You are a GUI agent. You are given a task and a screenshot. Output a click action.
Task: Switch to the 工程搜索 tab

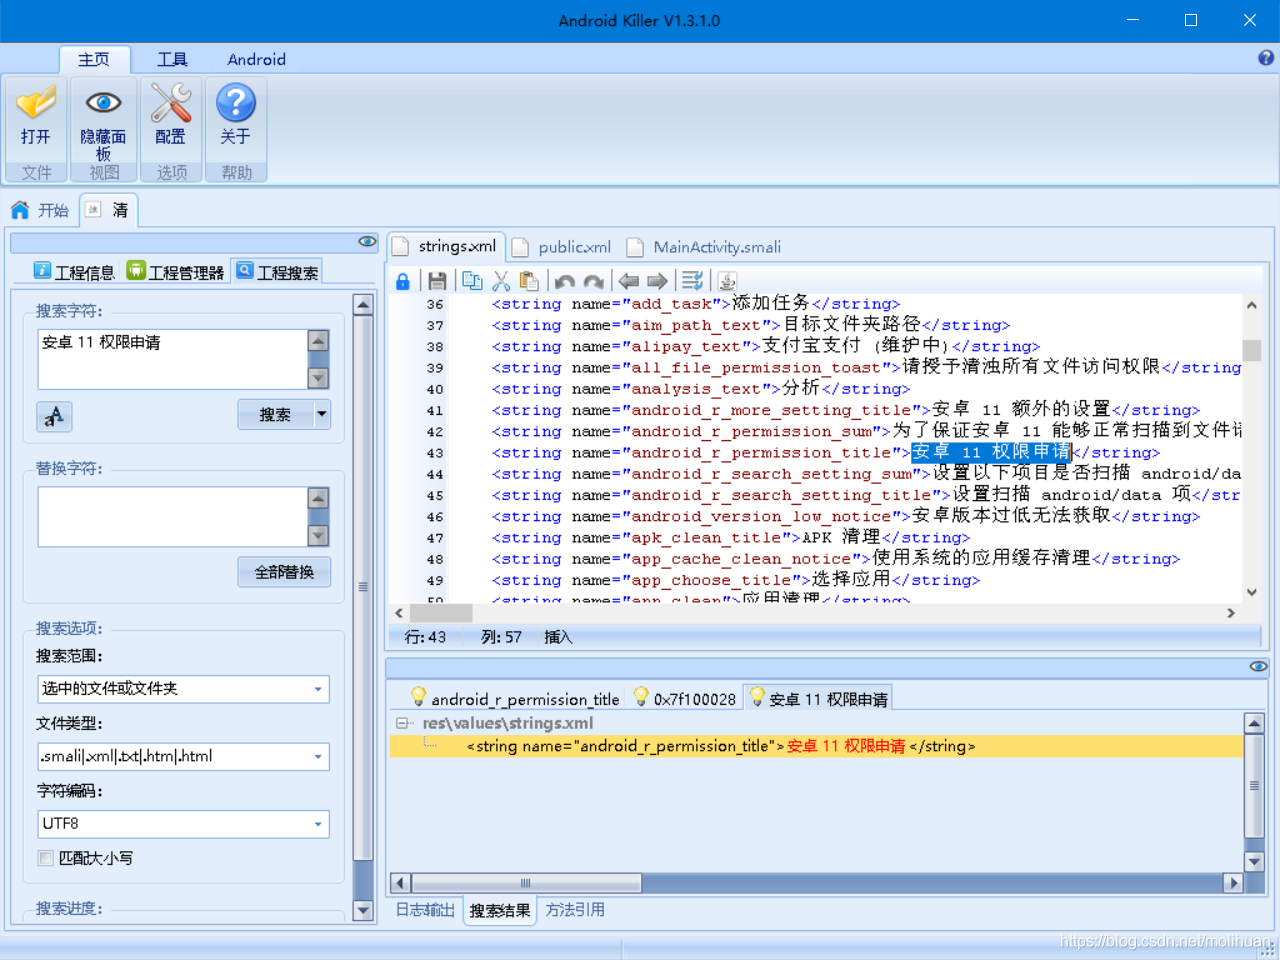coord(277,272)
